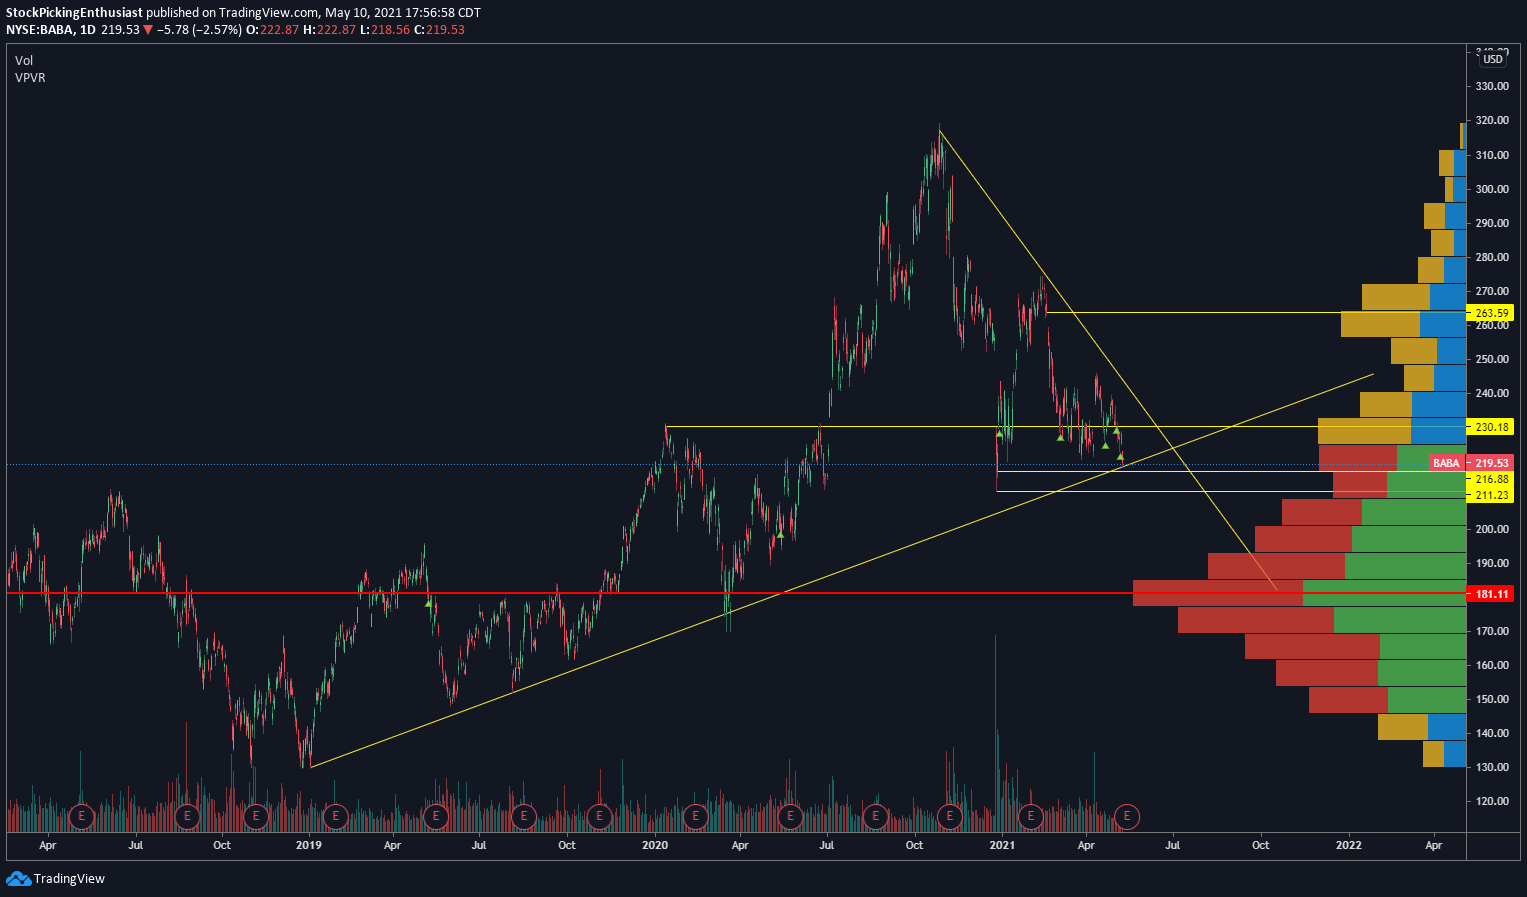
Task: Open the USD currency selector
Action: (x=1492, y=59)
